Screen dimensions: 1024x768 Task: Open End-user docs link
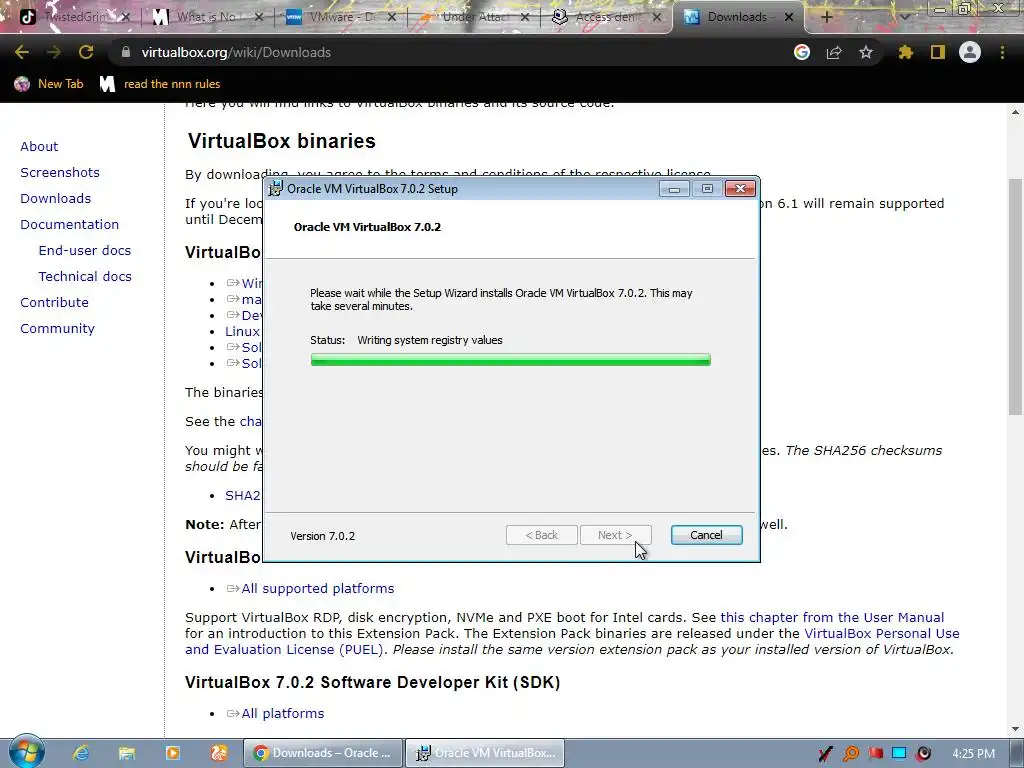85,251
